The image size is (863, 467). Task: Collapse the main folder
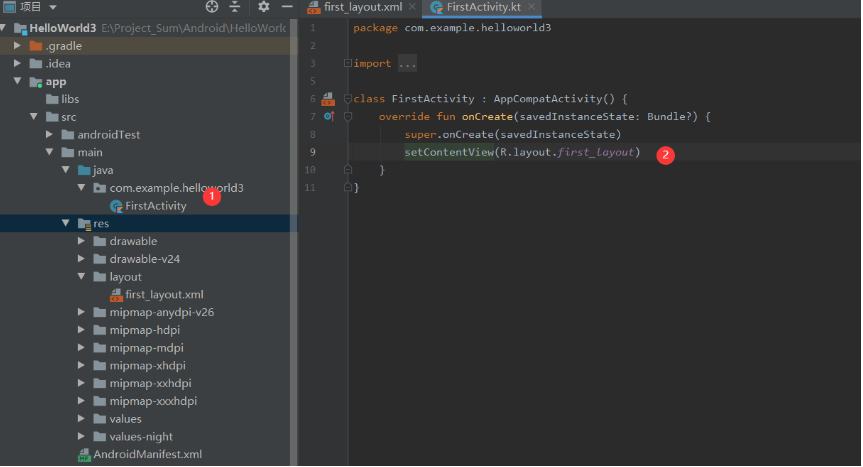pyautogui.click(x=50, y=152)
